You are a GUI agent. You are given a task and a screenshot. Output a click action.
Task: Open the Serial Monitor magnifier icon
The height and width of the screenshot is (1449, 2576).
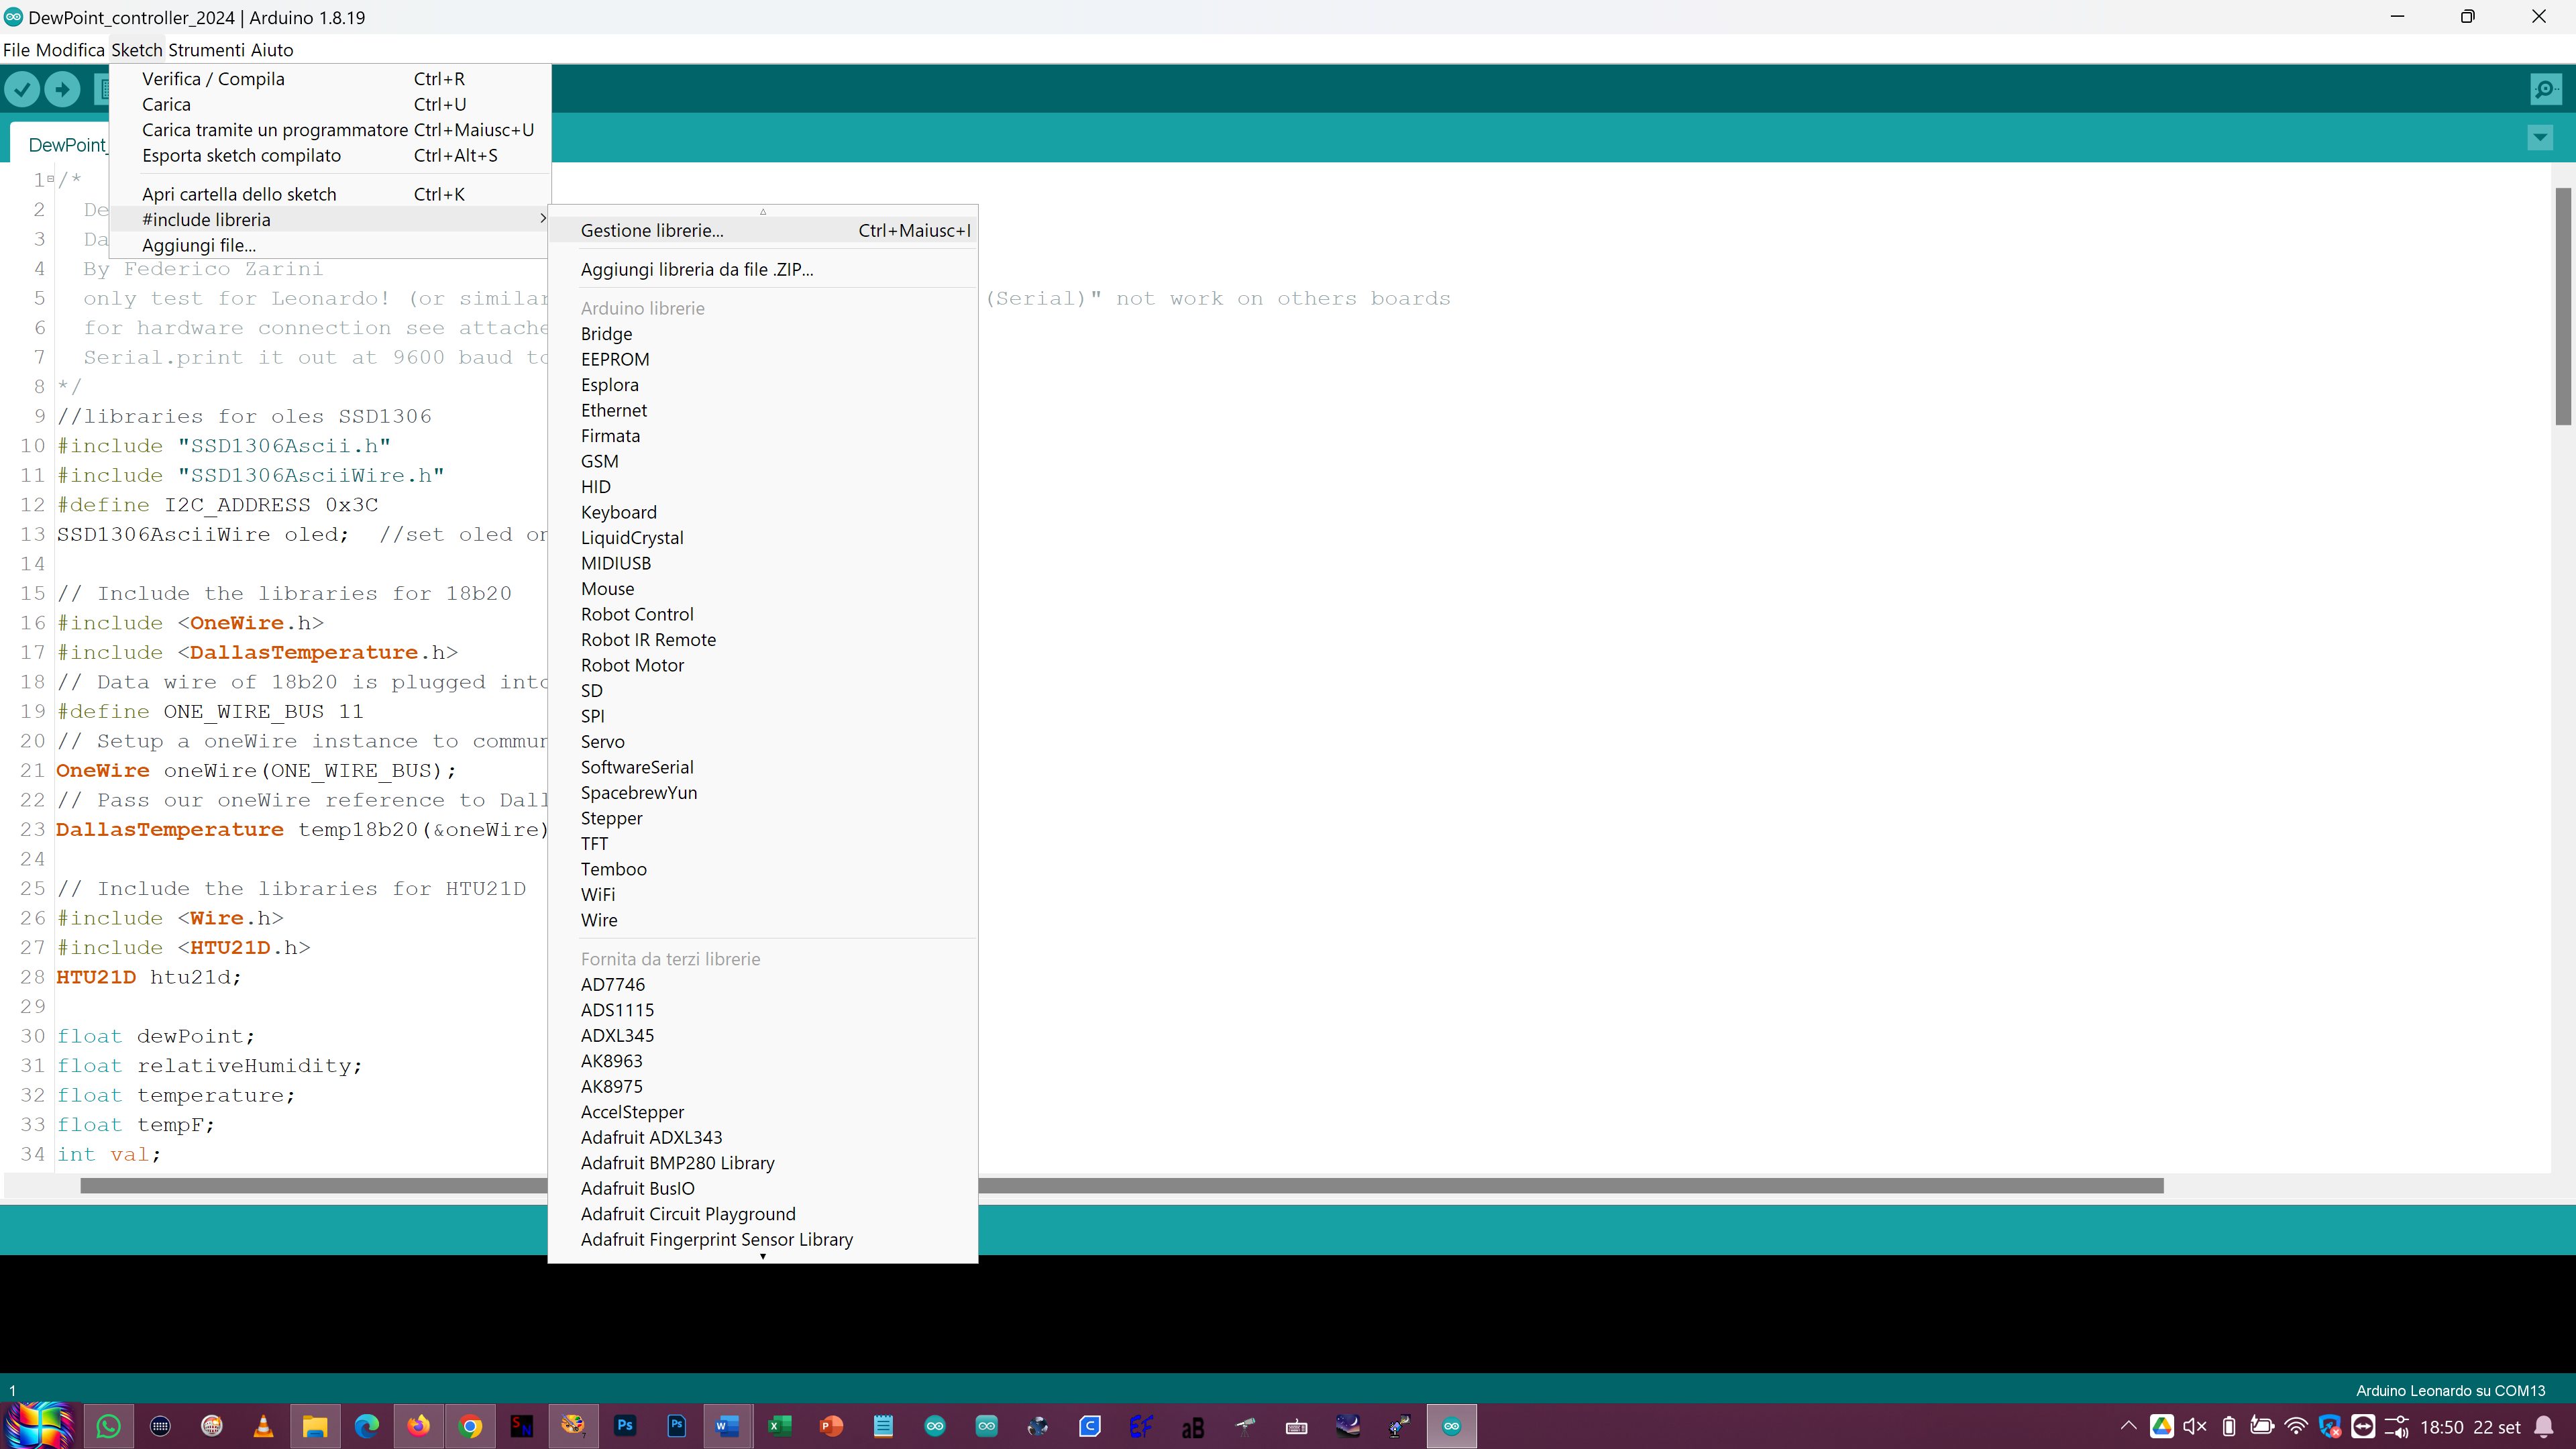[x=2545, y=90]
